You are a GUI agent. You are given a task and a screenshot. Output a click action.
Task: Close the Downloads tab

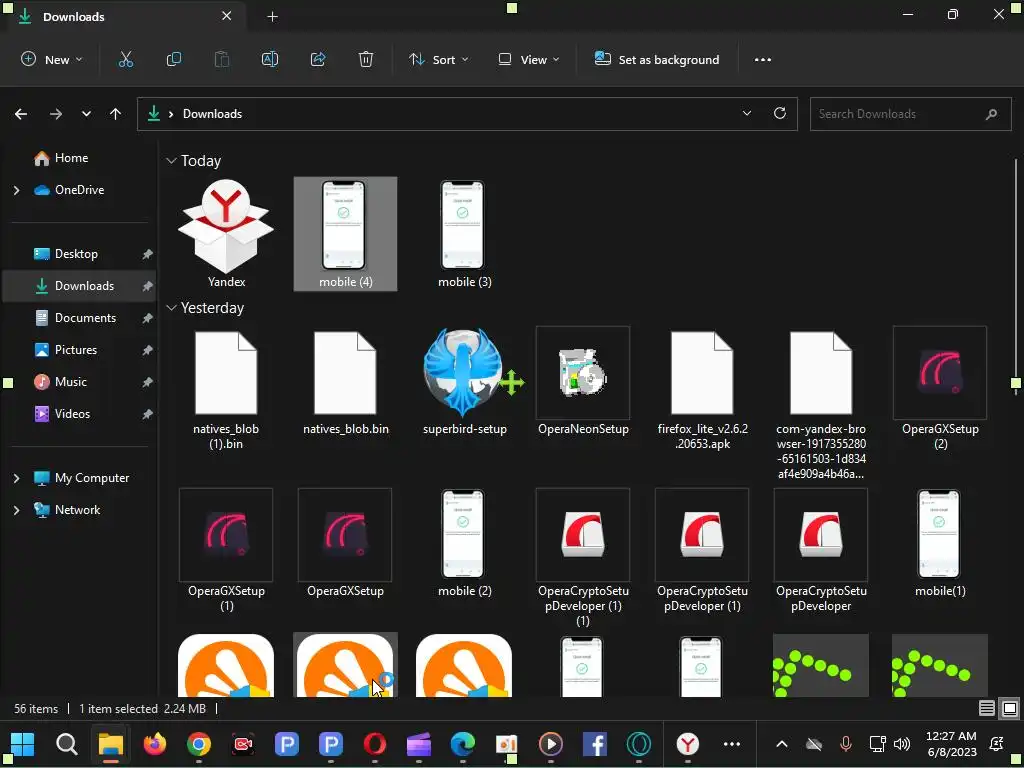227,16
